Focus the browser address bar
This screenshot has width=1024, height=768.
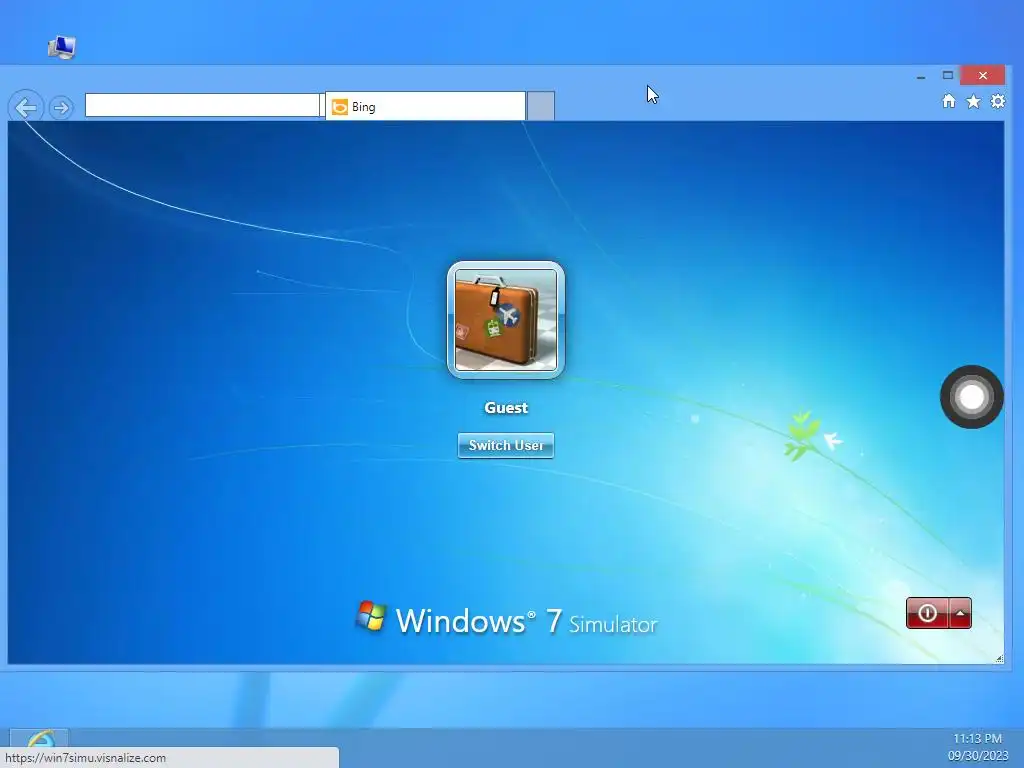click(202, 105)
